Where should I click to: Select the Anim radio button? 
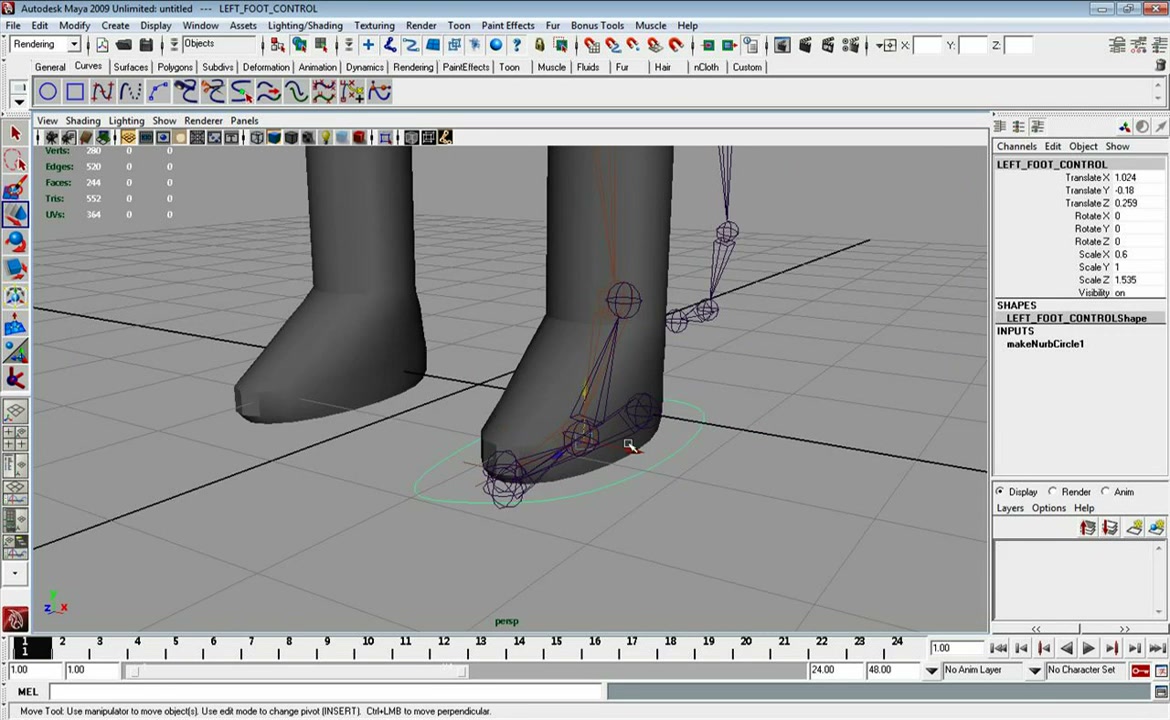point(1105,491)
